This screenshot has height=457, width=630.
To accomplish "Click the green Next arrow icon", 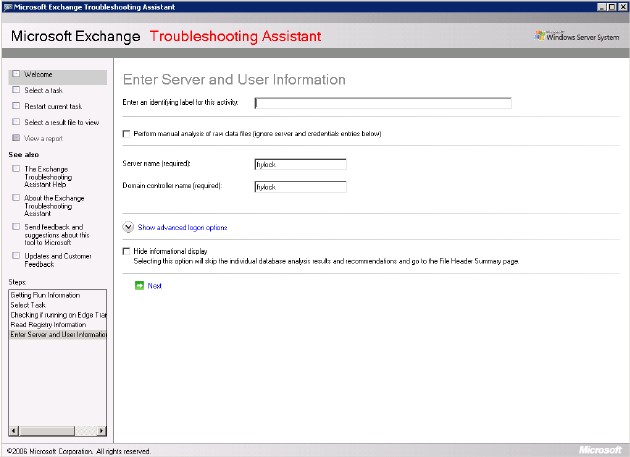I will click(139, 285).
